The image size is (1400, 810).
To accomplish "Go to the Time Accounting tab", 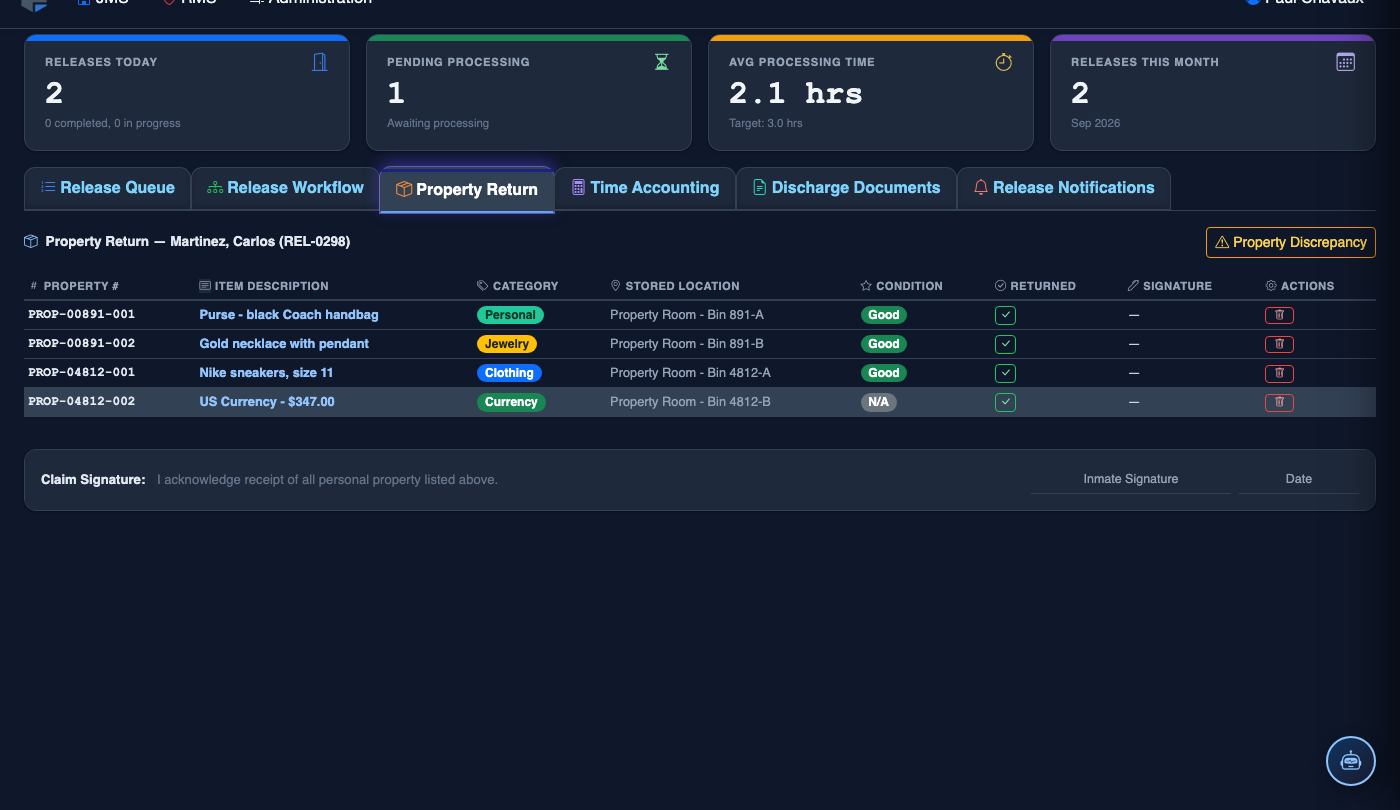I will [x=645, y=188].
